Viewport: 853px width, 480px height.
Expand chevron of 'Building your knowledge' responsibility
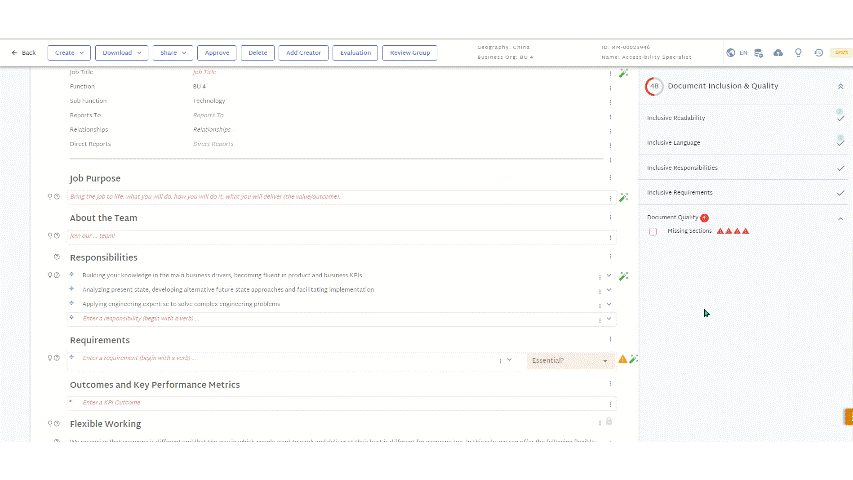click(x=609, y=276)
